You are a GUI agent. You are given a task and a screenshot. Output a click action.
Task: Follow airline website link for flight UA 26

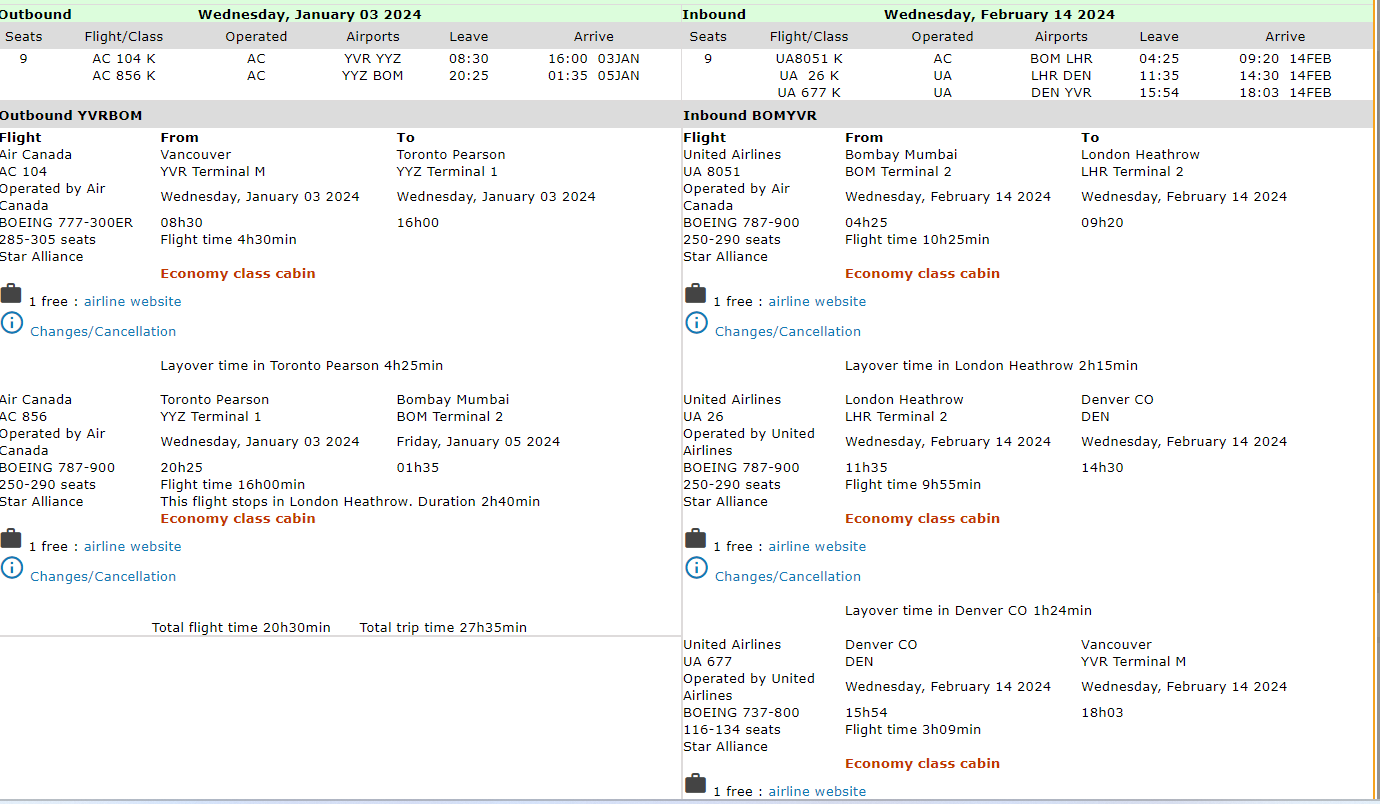[x=817, y=547]
